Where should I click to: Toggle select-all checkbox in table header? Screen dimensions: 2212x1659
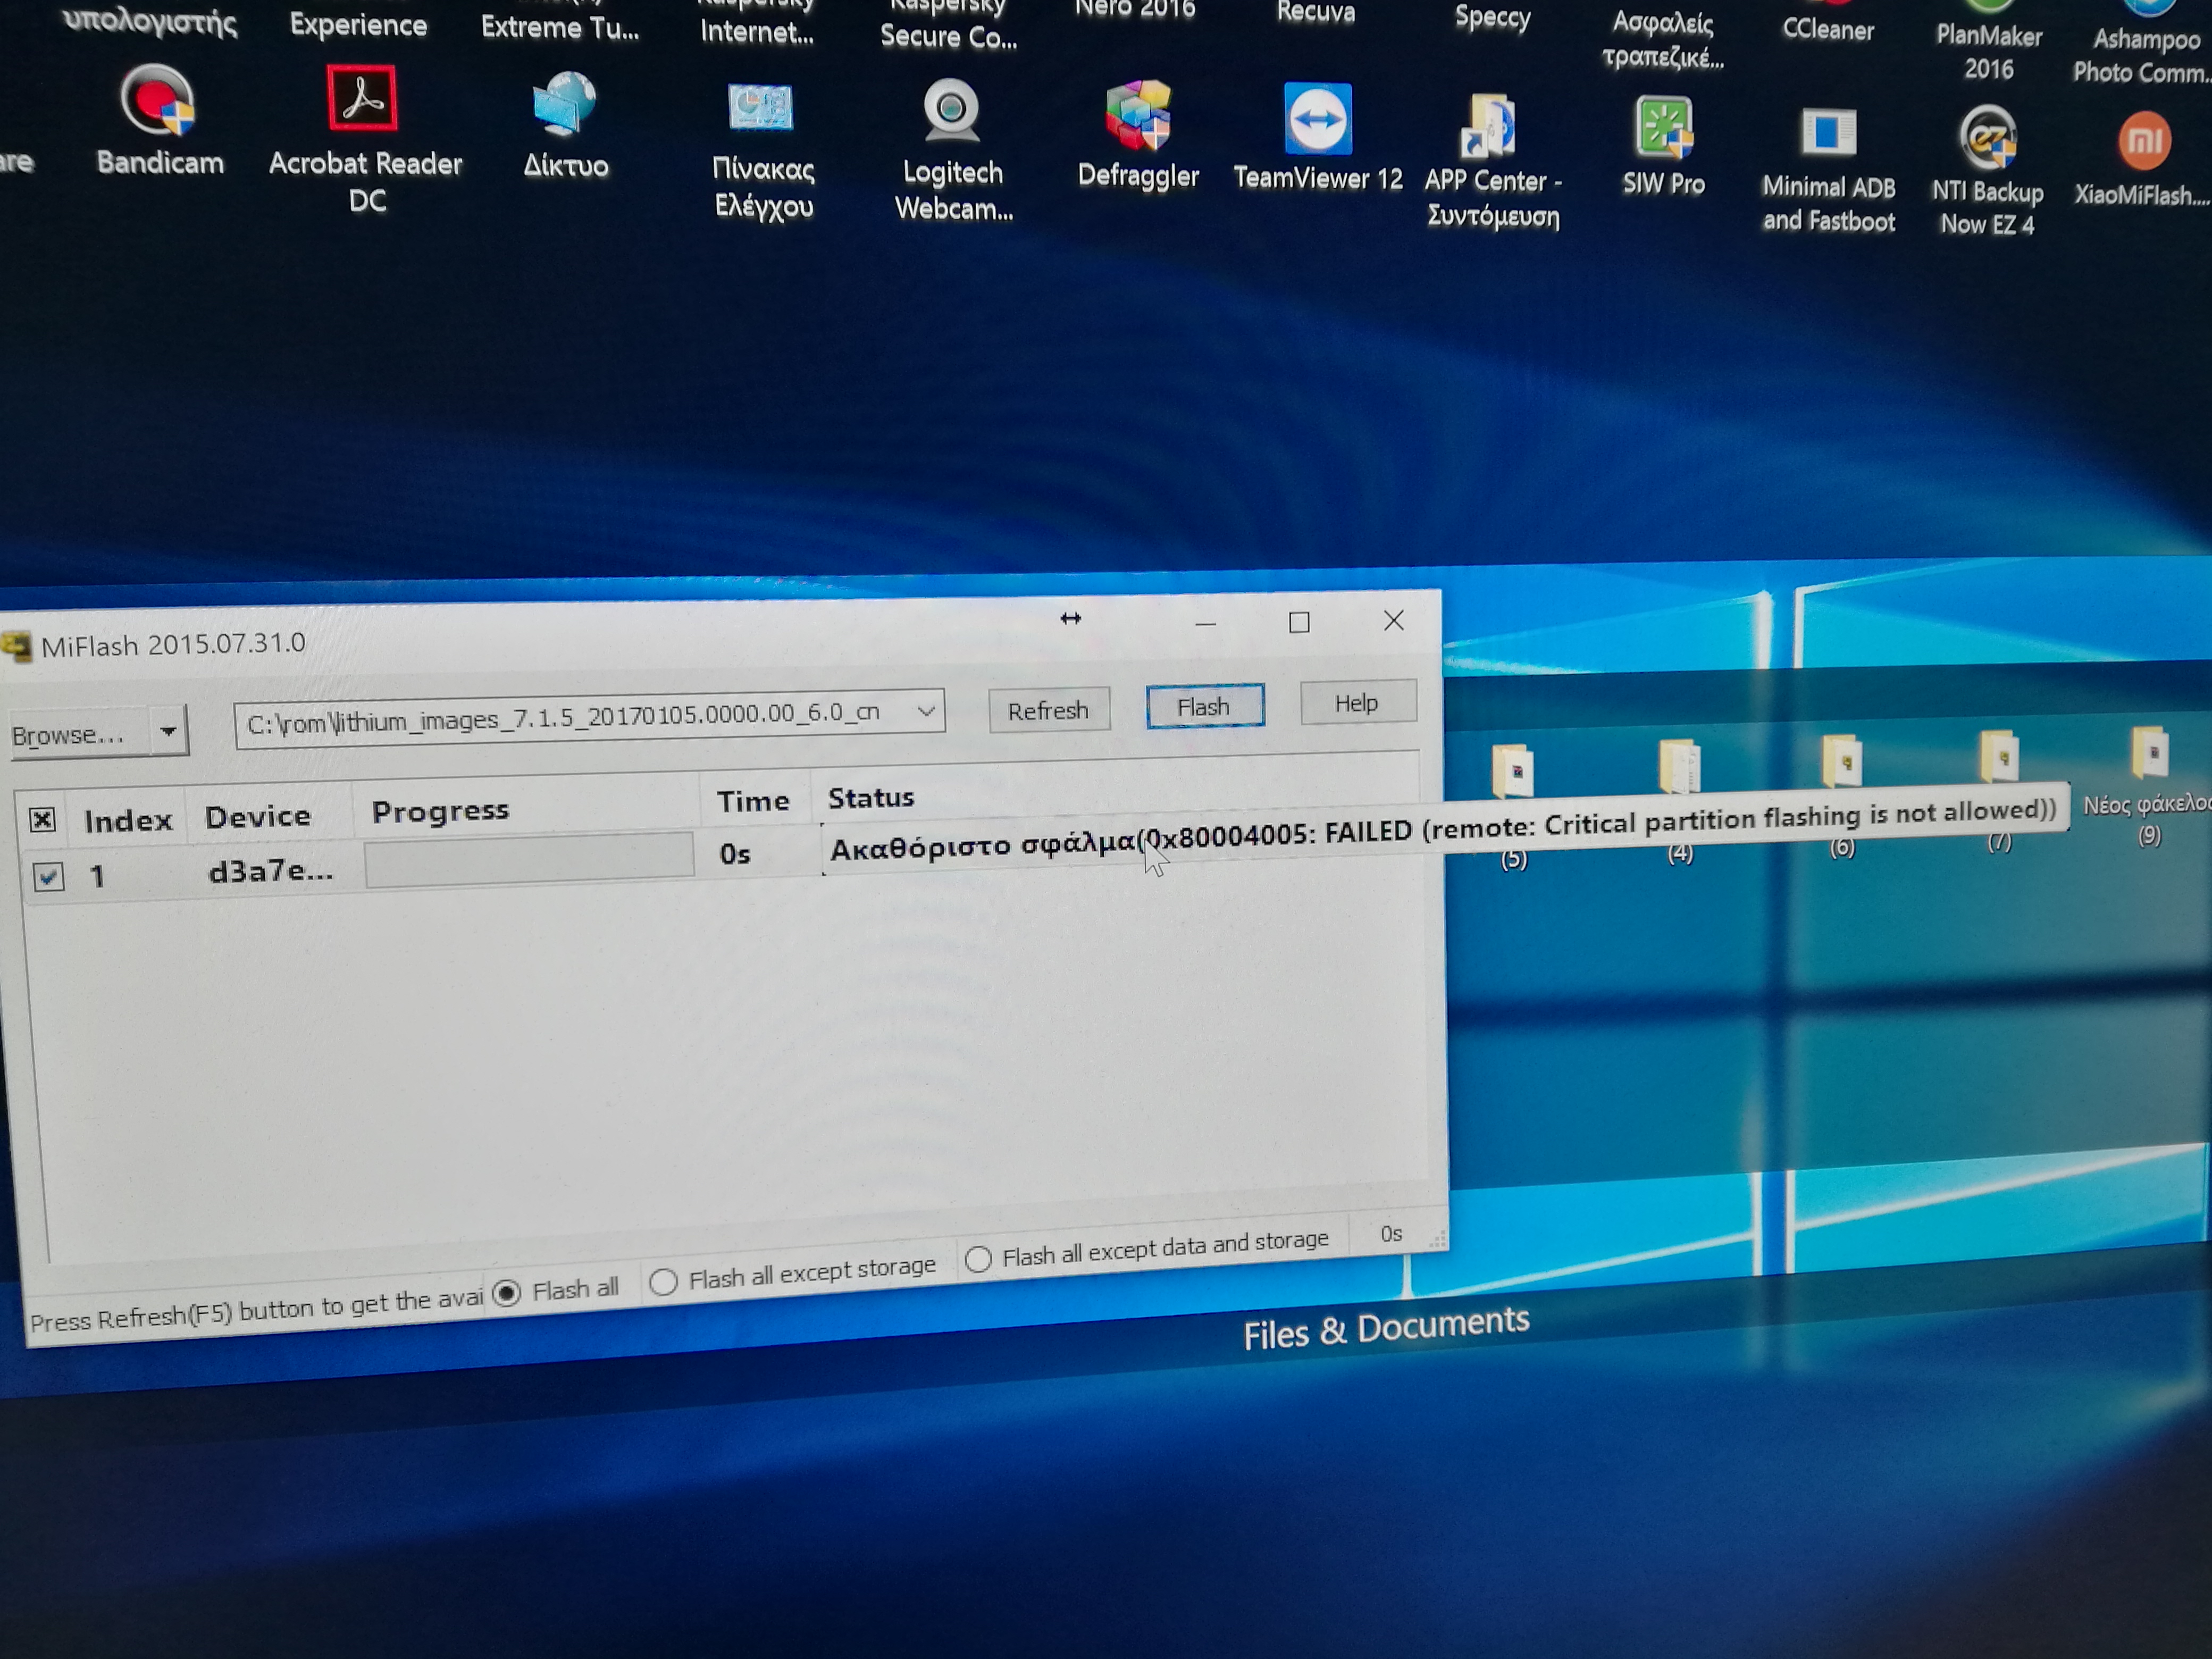(42, 820)
